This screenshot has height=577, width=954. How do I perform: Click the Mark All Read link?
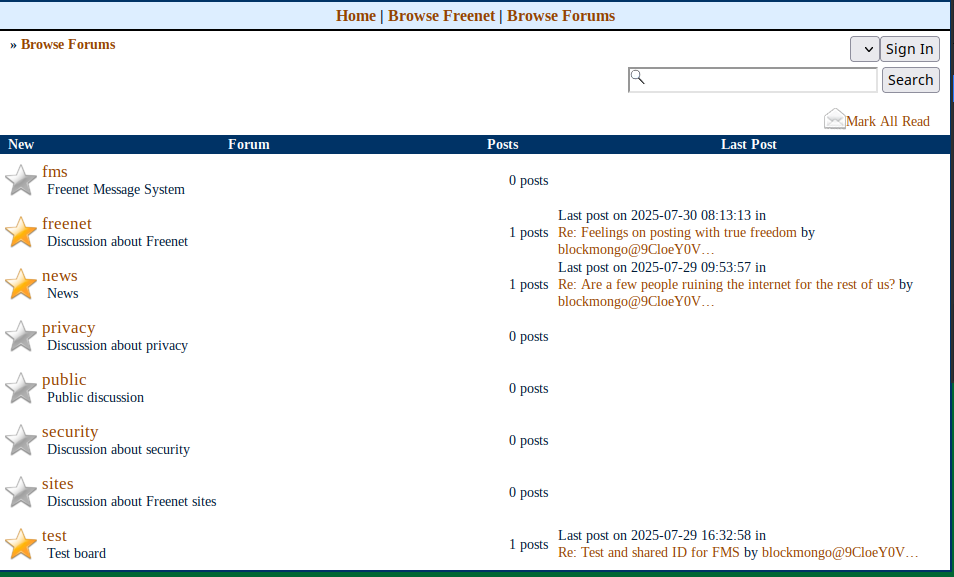tap(888, 121)
